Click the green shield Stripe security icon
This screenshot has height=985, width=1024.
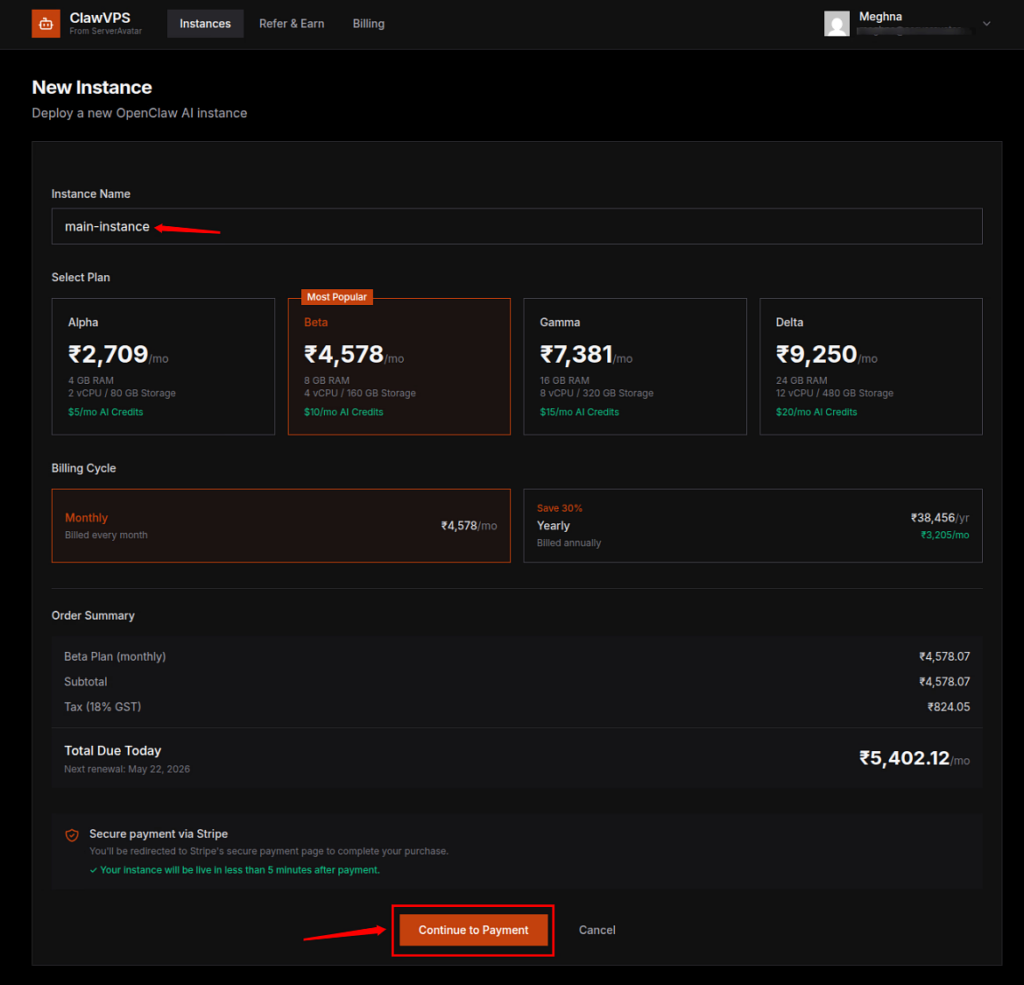71,834
